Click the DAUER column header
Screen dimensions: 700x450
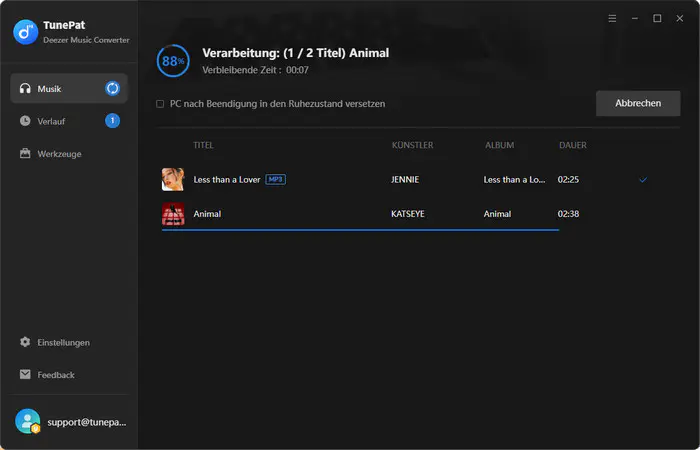573,145
